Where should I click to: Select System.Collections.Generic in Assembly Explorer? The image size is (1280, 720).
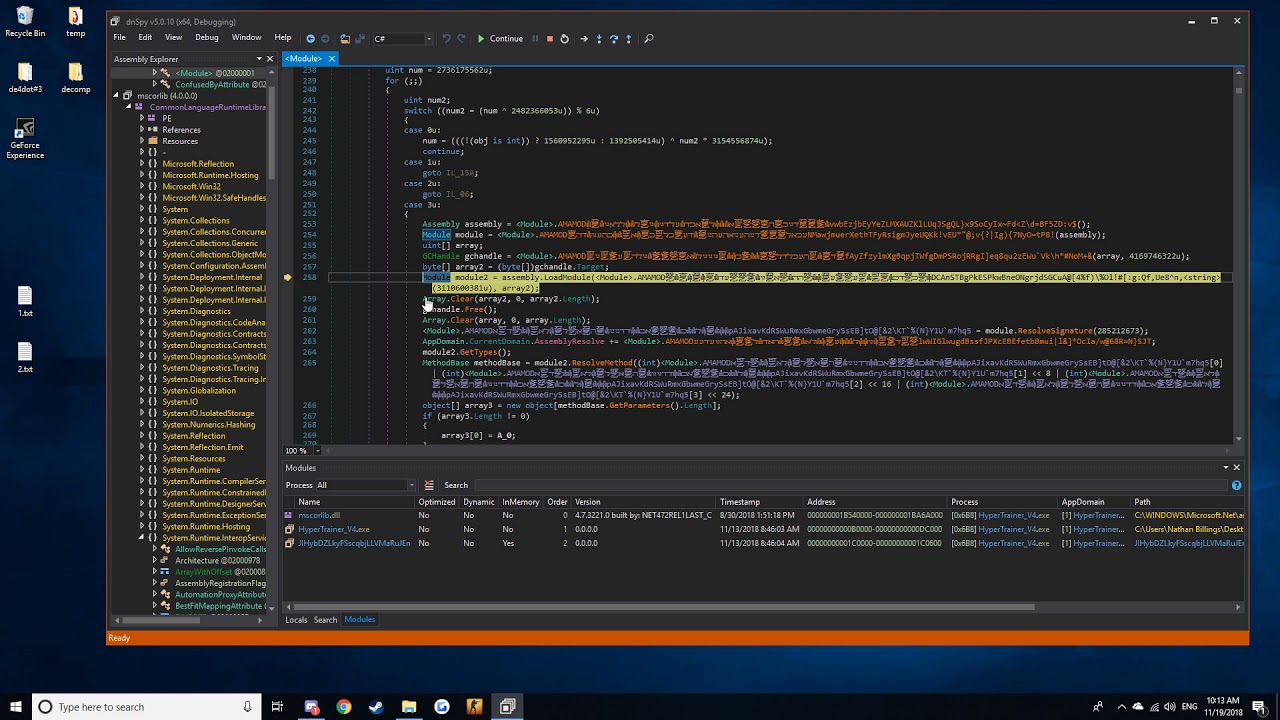pyautogui.click(x=210, y=243)
